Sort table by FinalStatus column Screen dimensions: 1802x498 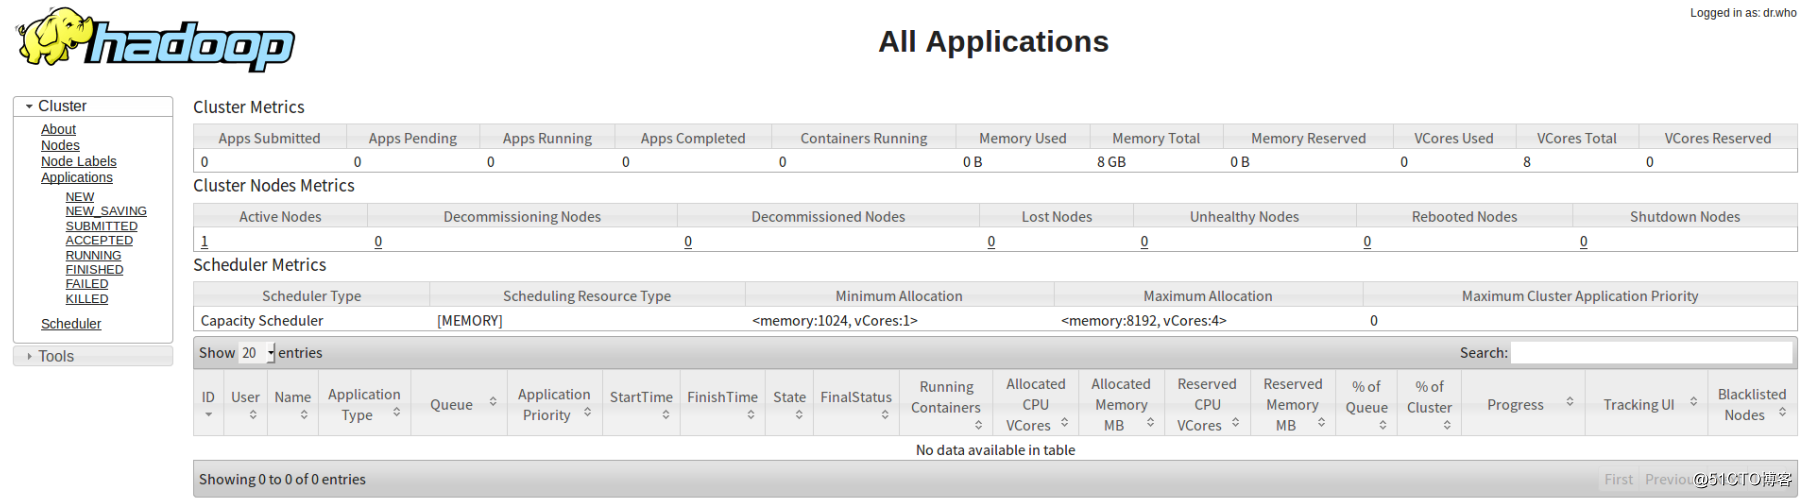(856, 404)
